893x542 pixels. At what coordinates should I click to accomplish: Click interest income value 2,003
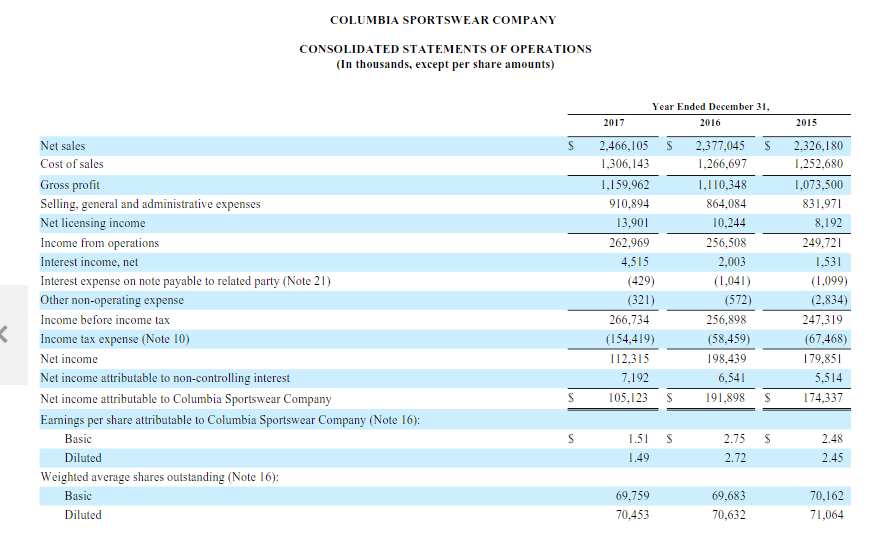[x=732, y=262]
